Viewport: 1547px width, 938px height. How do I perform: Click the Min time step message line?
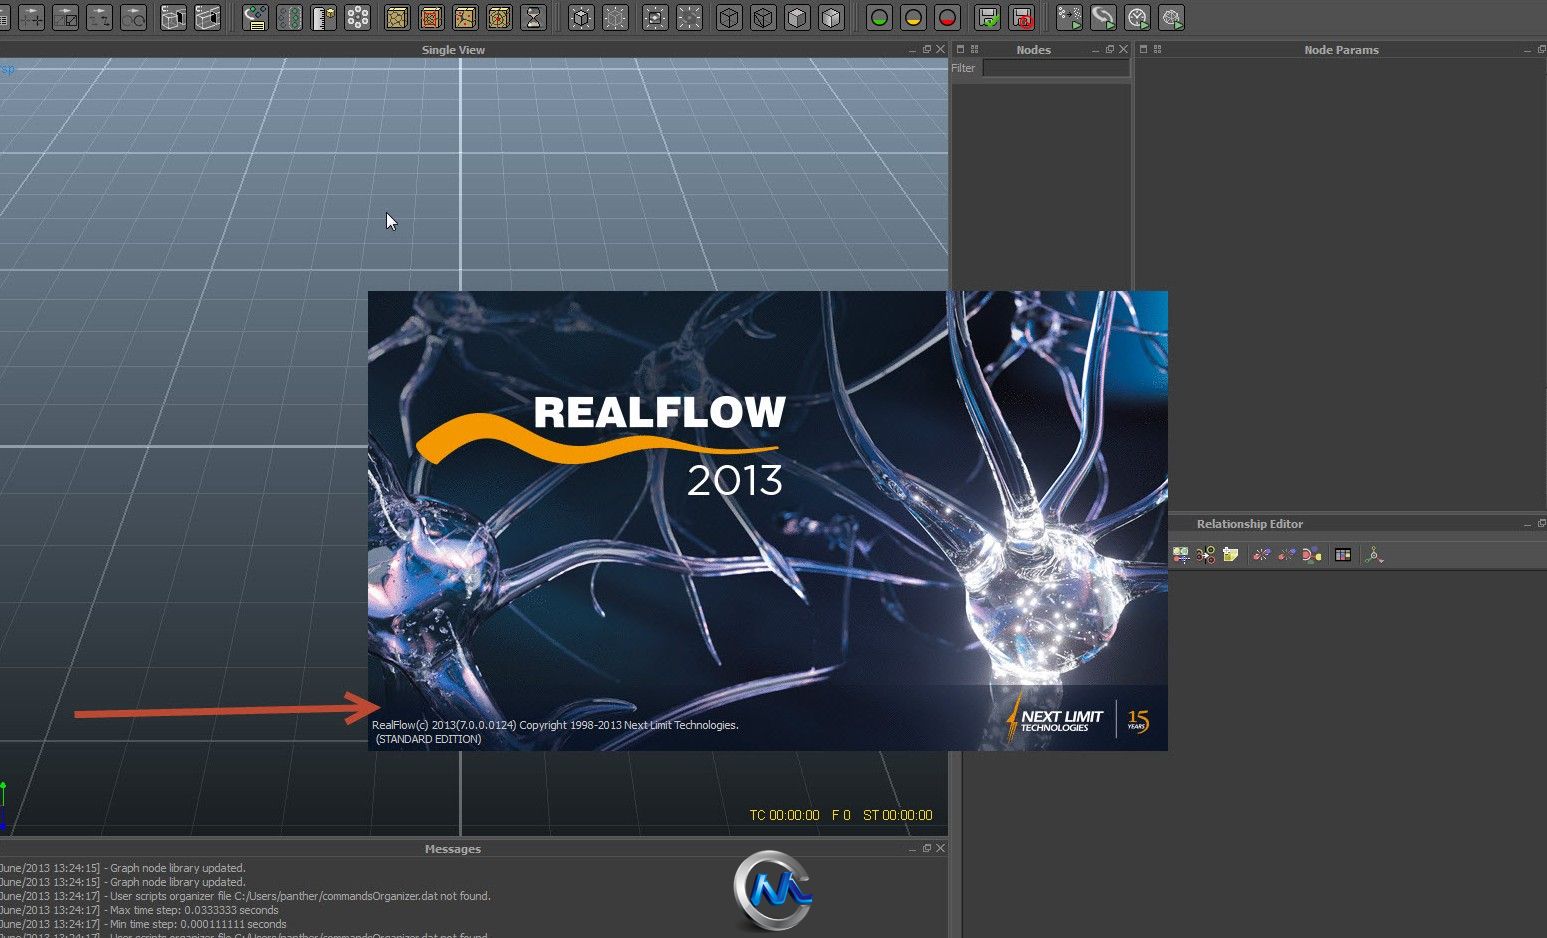[143, 924]
